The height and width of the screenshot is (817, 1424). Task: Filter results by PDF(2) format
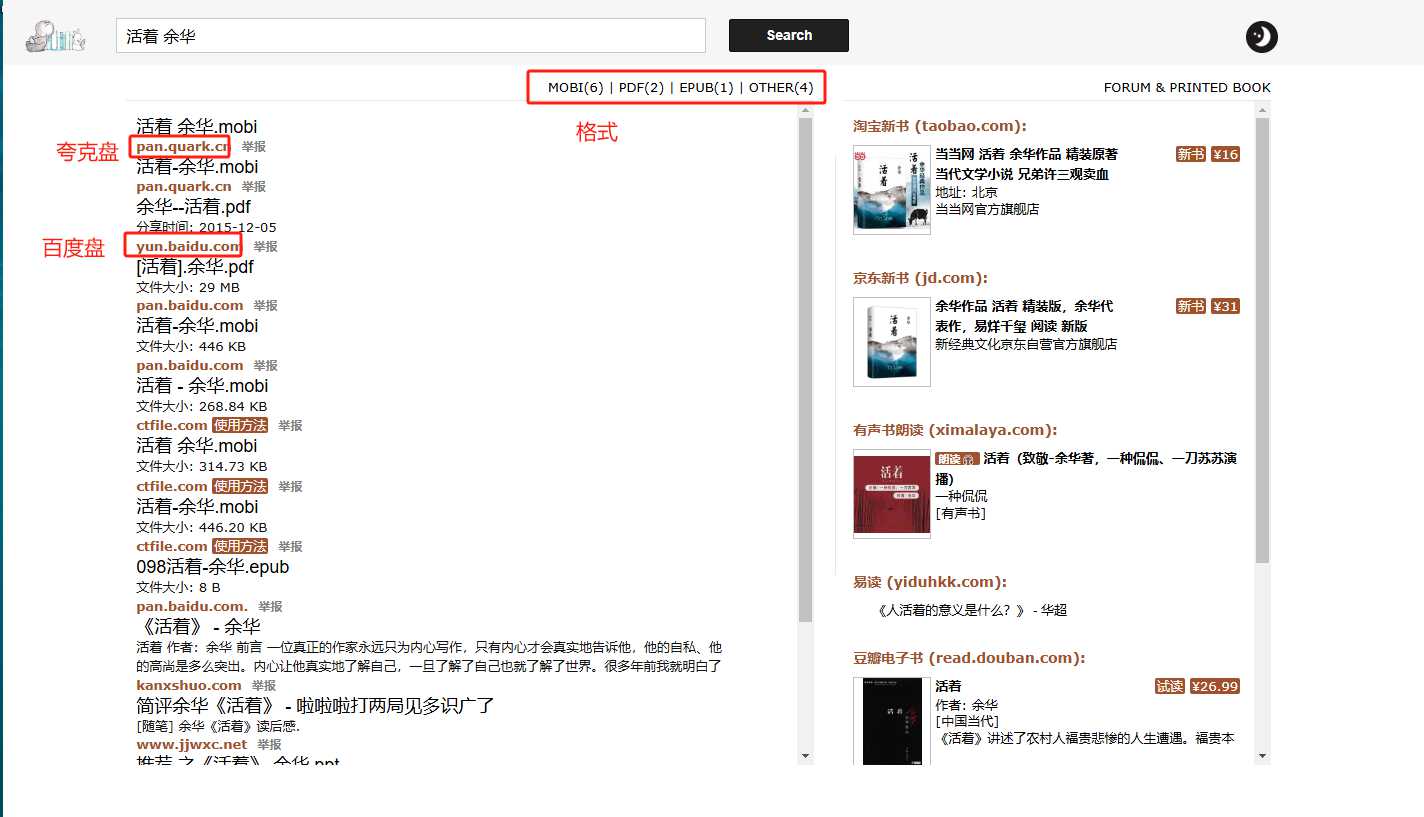pyautogui.click(x=641, y=87)
